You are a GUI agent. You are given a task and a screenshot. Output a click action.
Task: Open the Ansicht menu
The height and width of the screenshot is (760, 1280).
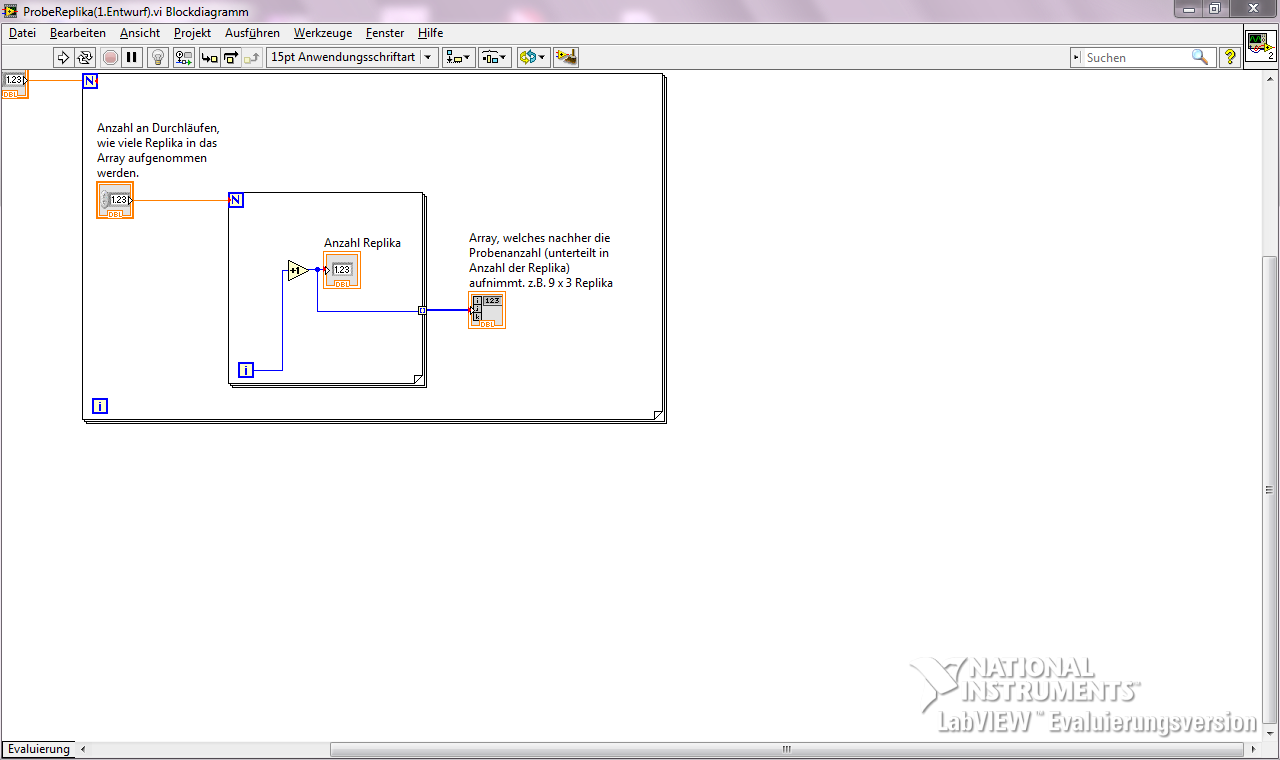[x=140, y=33]
